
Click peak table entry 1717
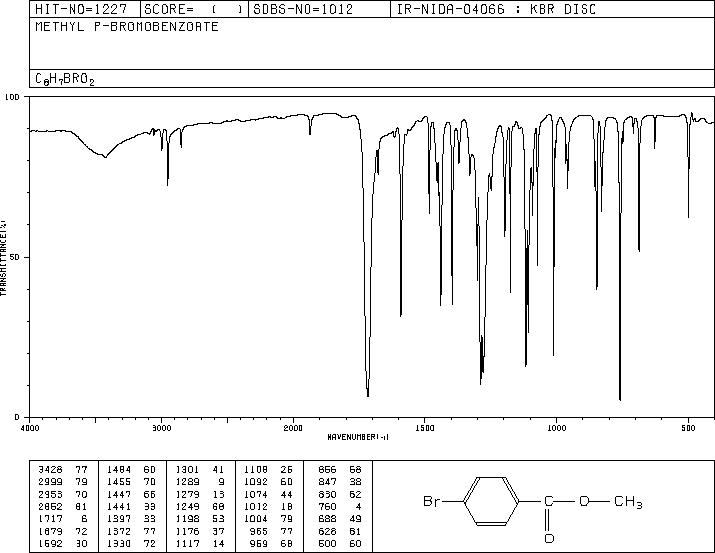pyautogui.click(x=50, y=519)
